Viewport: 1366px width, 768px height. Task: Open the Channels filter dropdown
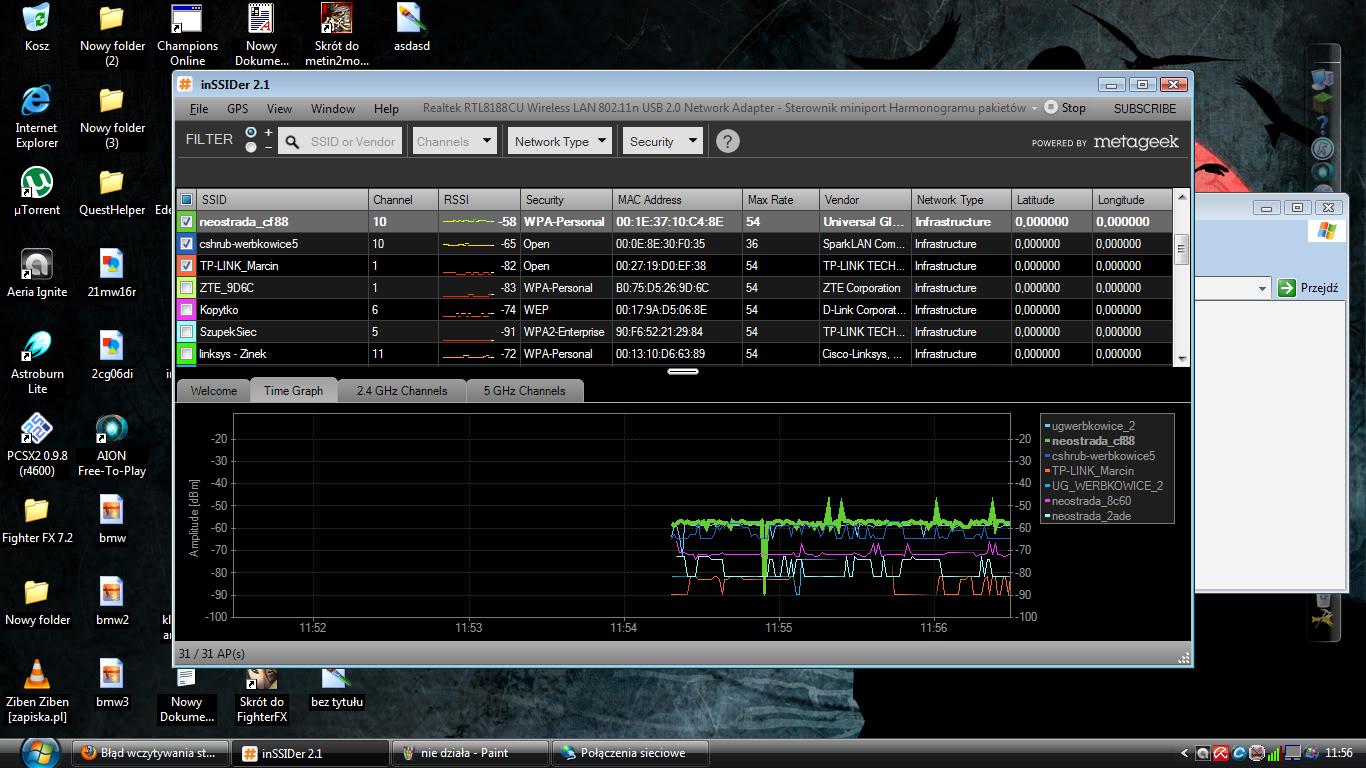455,141
